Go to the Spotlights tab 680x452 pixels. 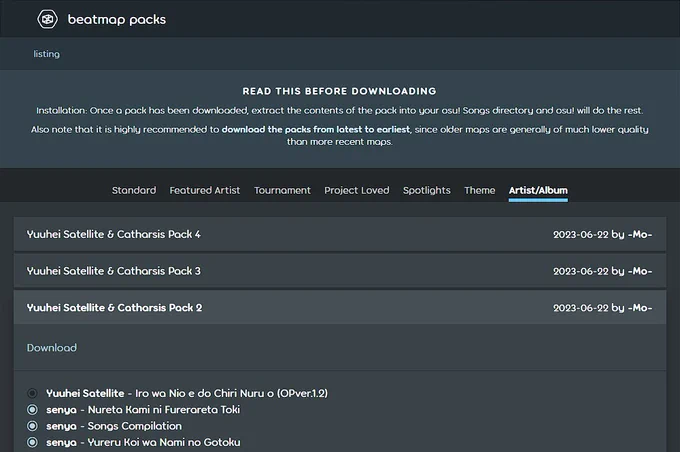[427, 190]
